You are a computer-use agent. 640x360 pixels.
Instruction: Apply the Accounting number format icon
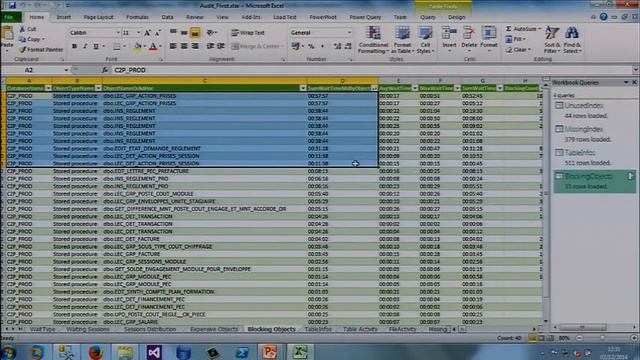(x=296, y=47)
